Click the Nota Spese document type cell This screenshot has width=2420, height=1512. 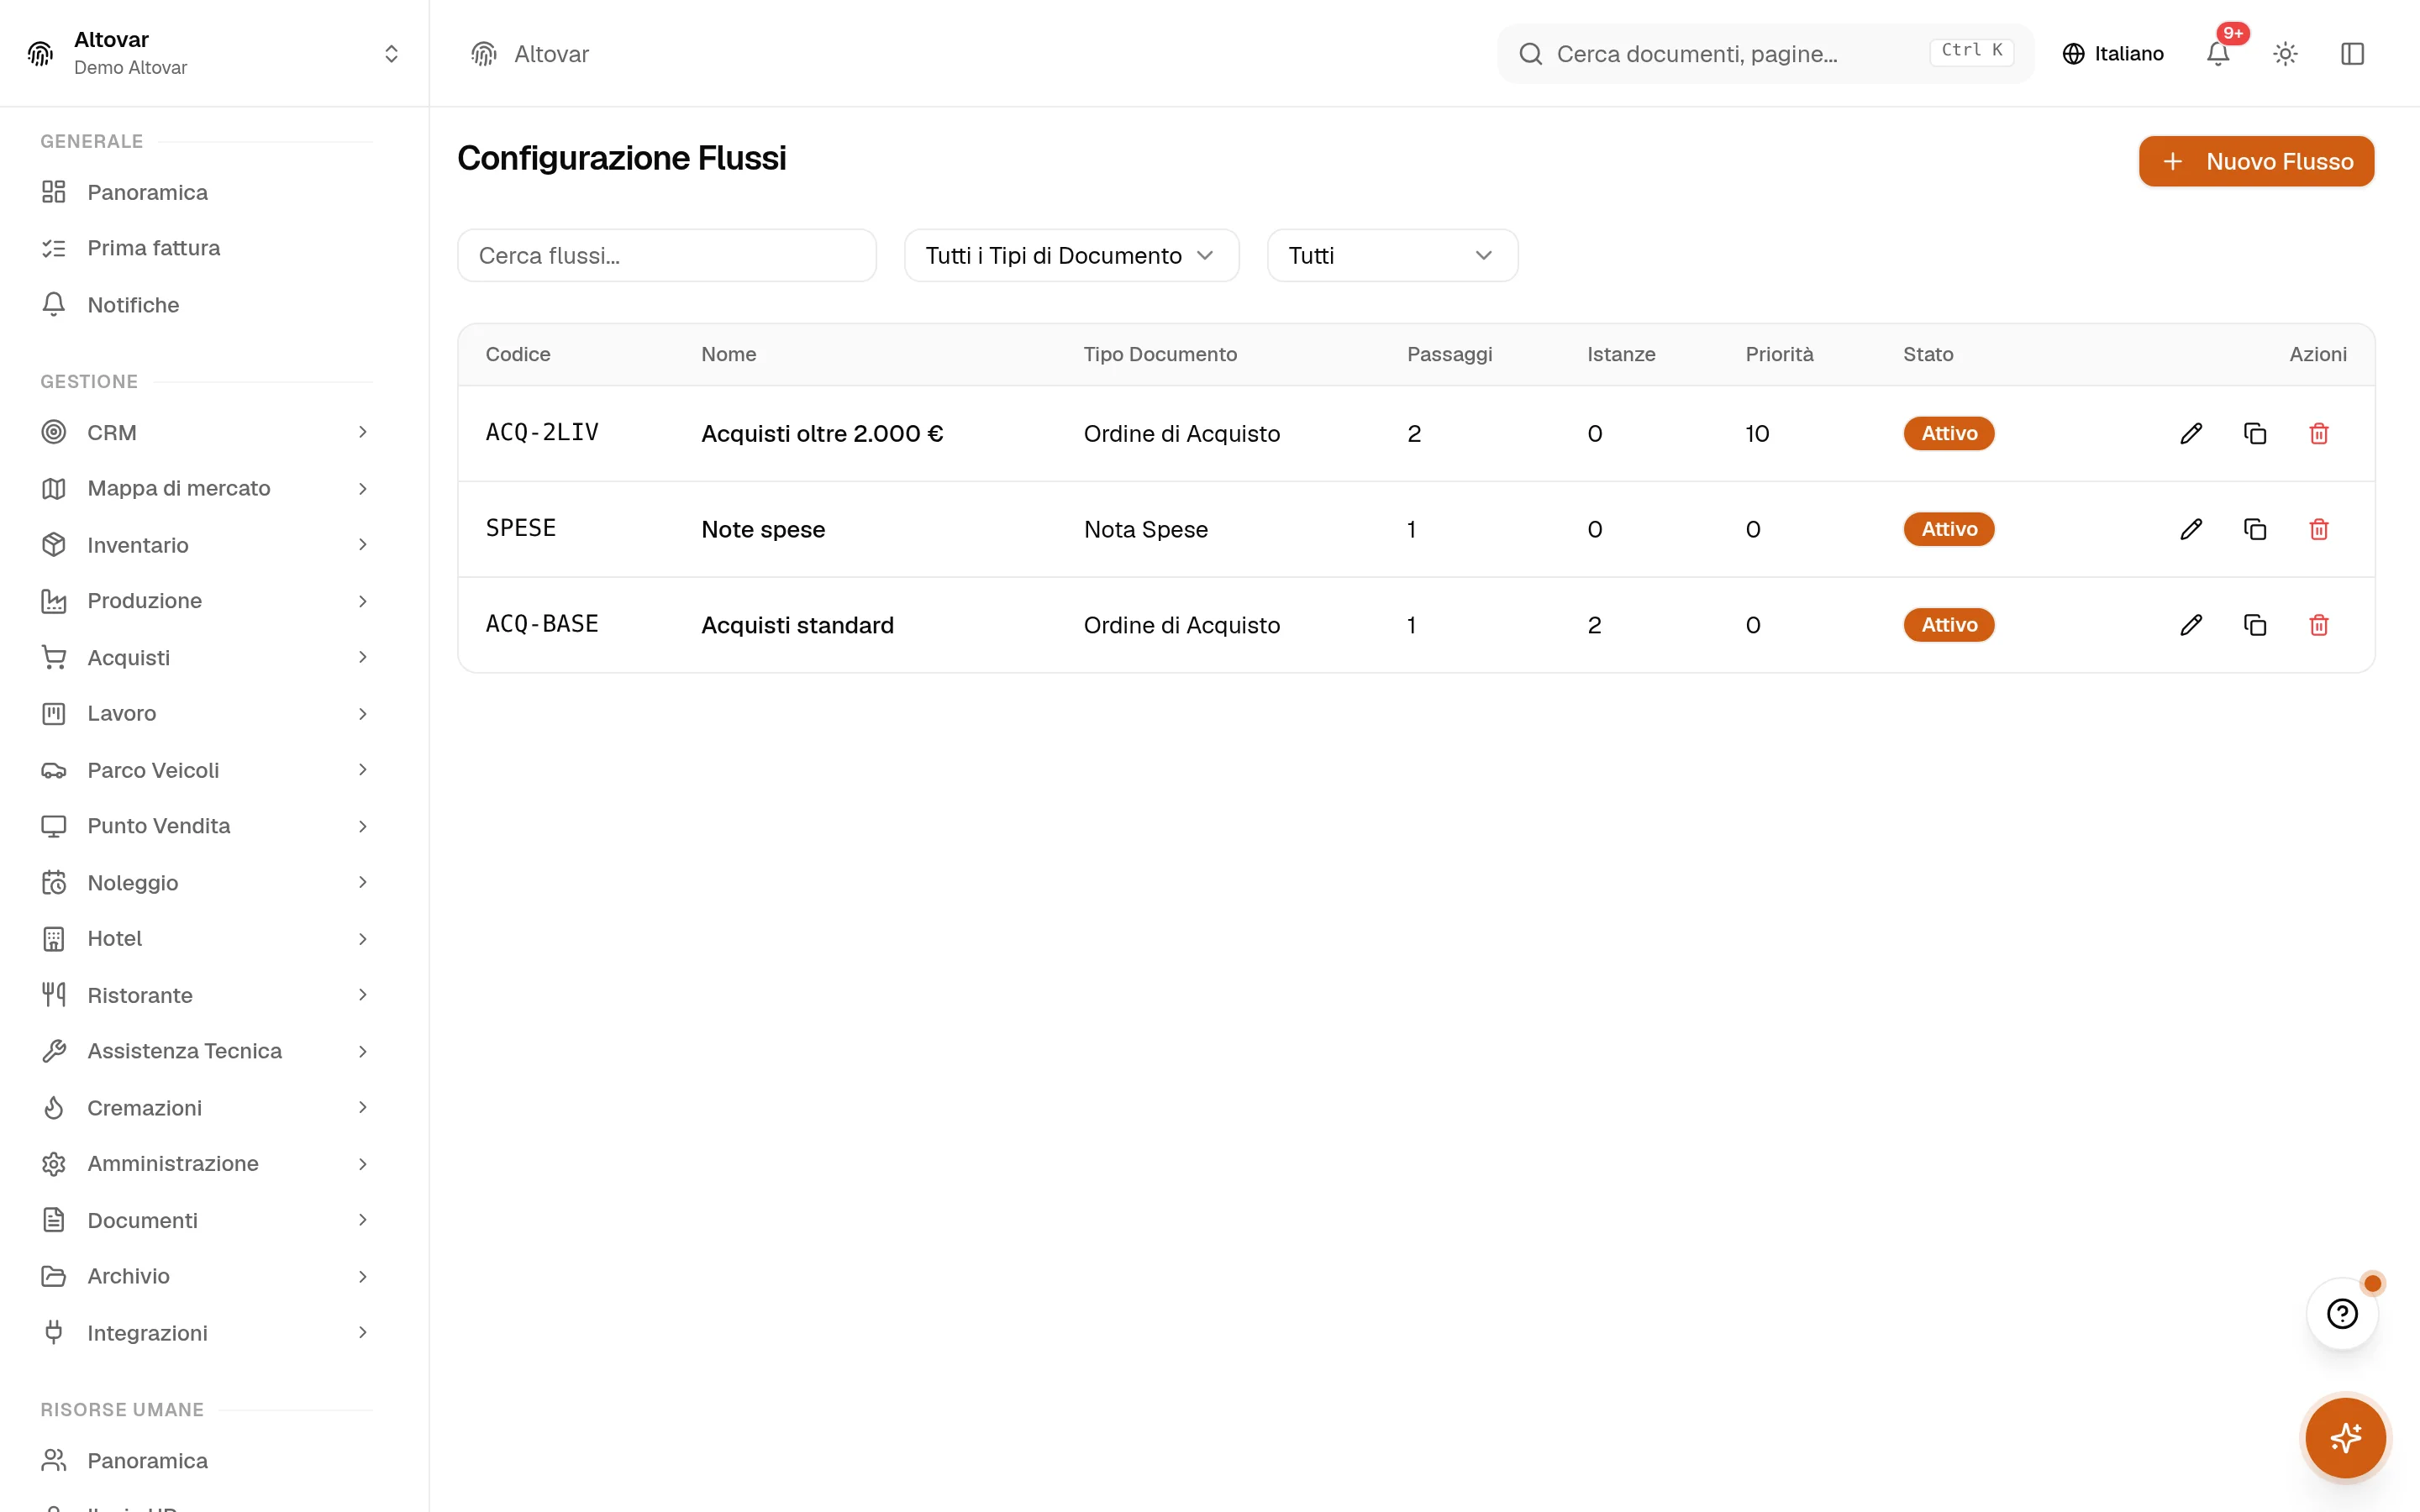click(1146, 529)
